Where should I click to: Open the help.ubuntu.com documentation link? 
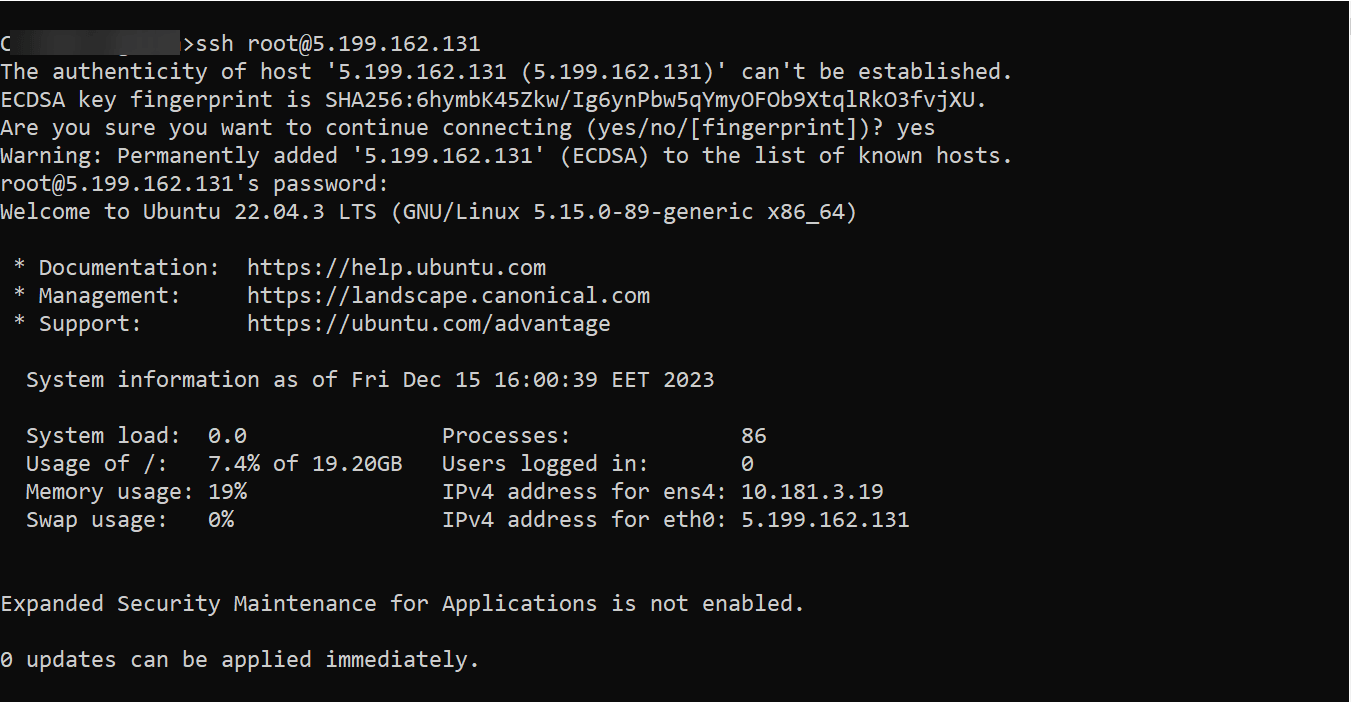pyautogui.click(x=396, y=268)
